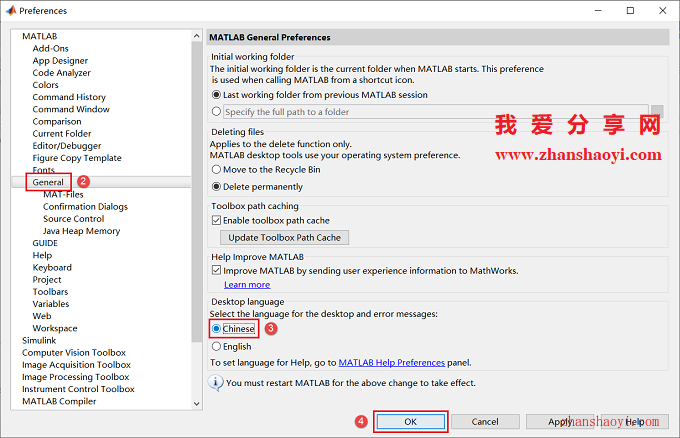680x438 pixels.
Task: Open Command History preferences
Action: [x=69, y=97]
